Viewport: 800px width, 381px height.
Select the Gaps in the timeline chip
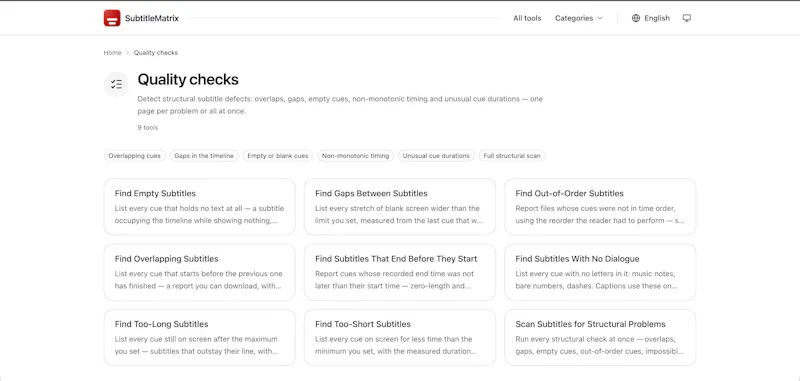click(204, 156)
